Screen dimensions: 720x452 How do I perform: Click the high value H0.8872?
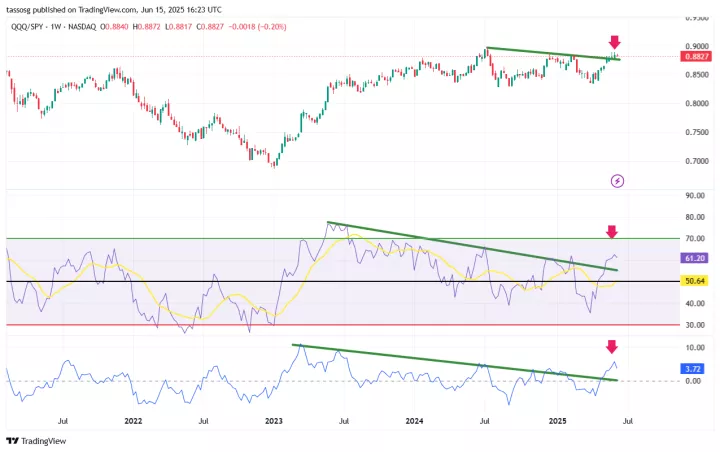coord(146,27)
